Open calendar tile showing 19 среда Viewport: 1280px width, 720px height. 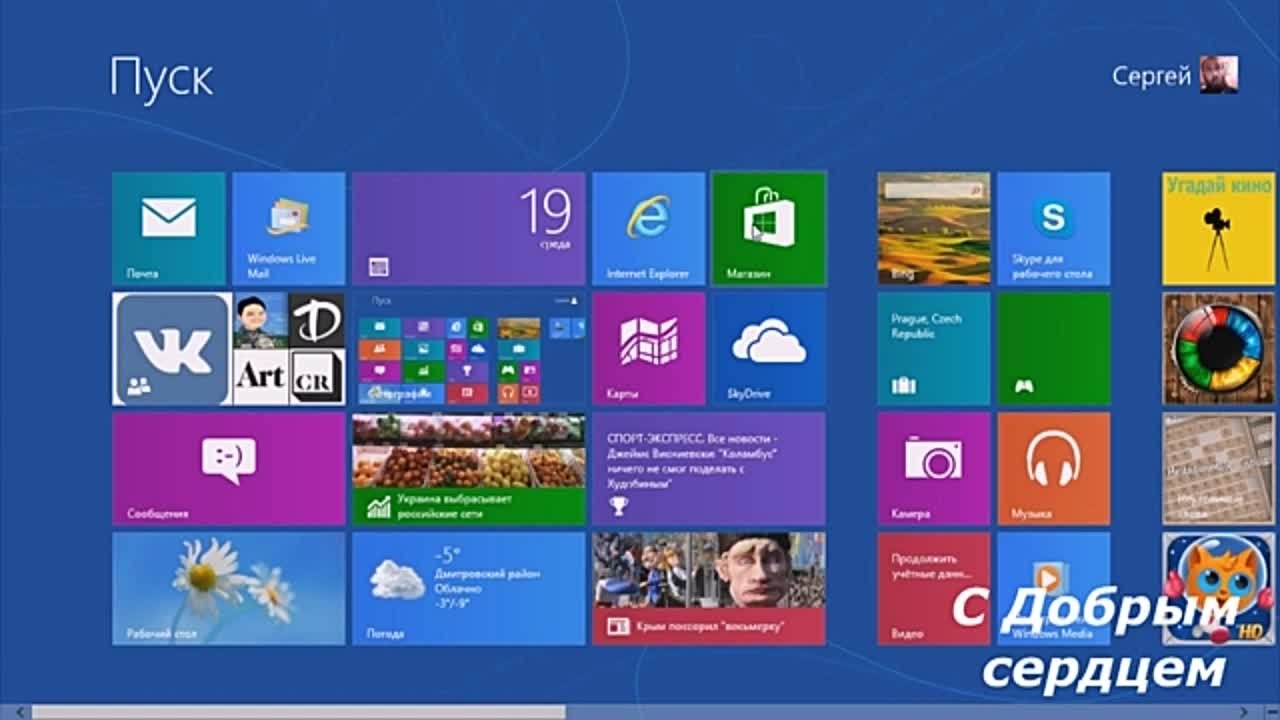(x=468, y=228)
